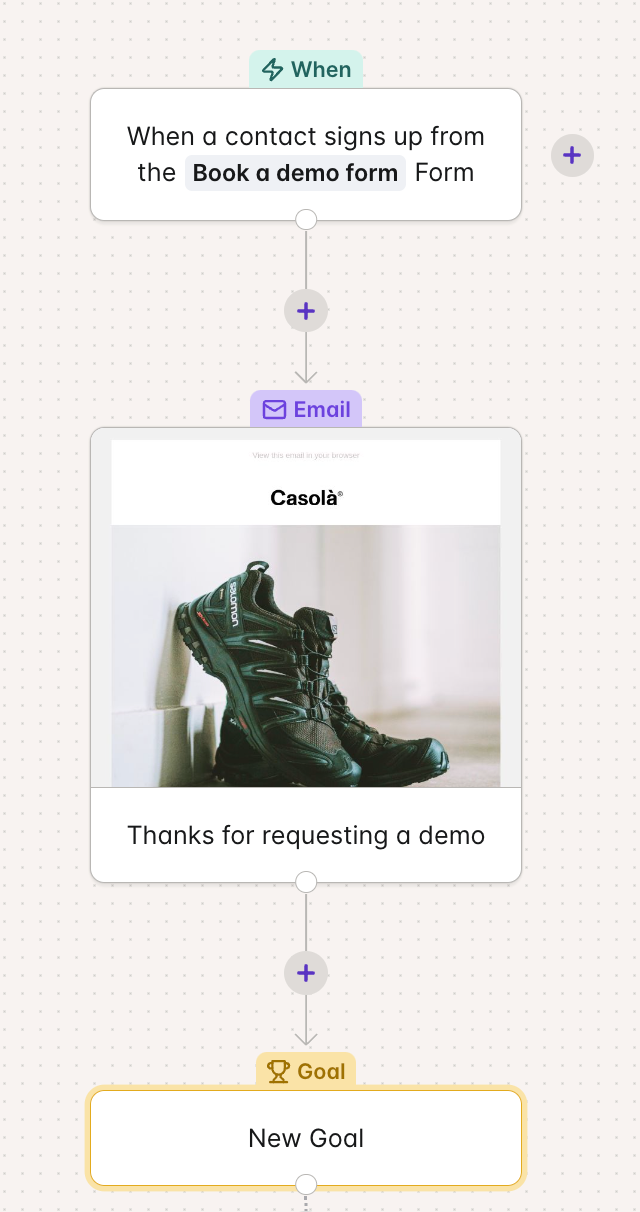
Task: Add a step between Email and Goal
Action: pyautogui.click(x=306, y=973)
